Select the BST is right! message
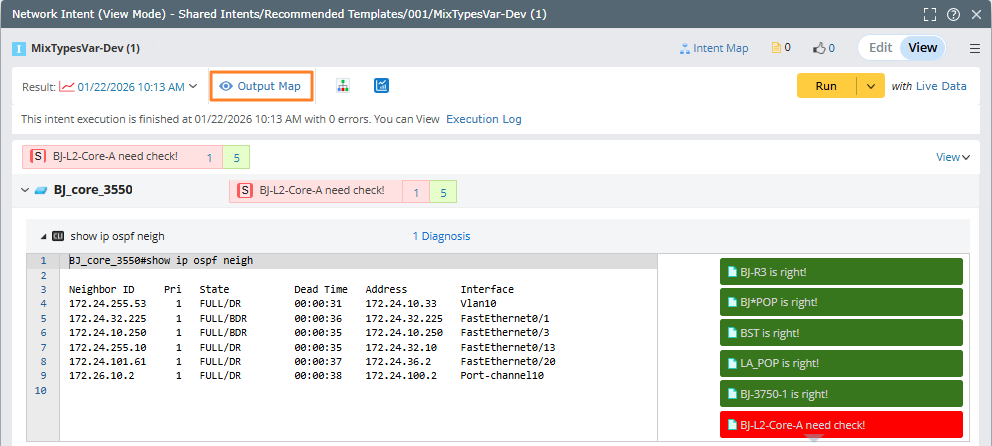The image size is (992, 446). pos(841,333)
